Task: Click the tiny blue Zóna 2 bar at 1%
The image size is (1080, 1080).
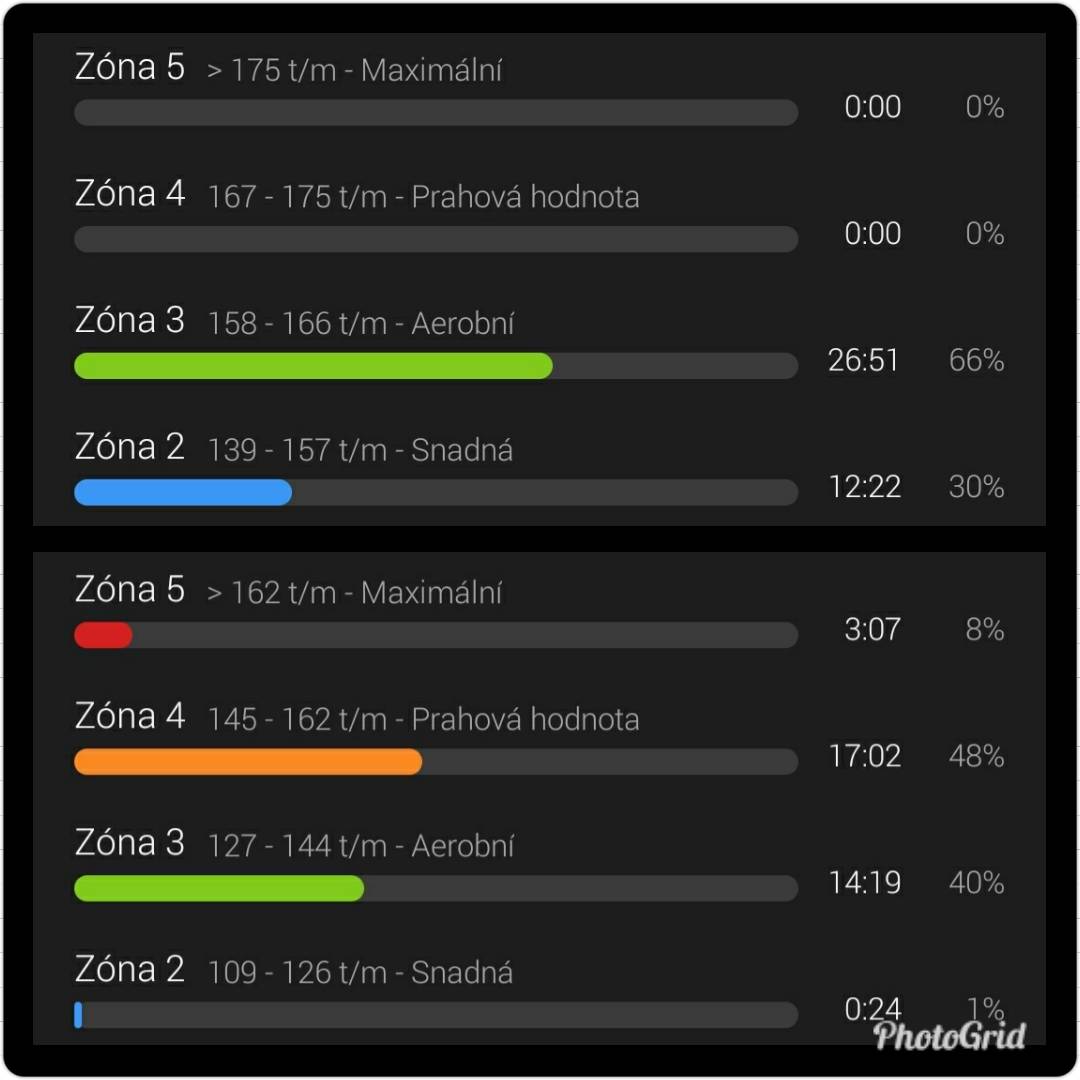Action: click(x=79, y=1015)
